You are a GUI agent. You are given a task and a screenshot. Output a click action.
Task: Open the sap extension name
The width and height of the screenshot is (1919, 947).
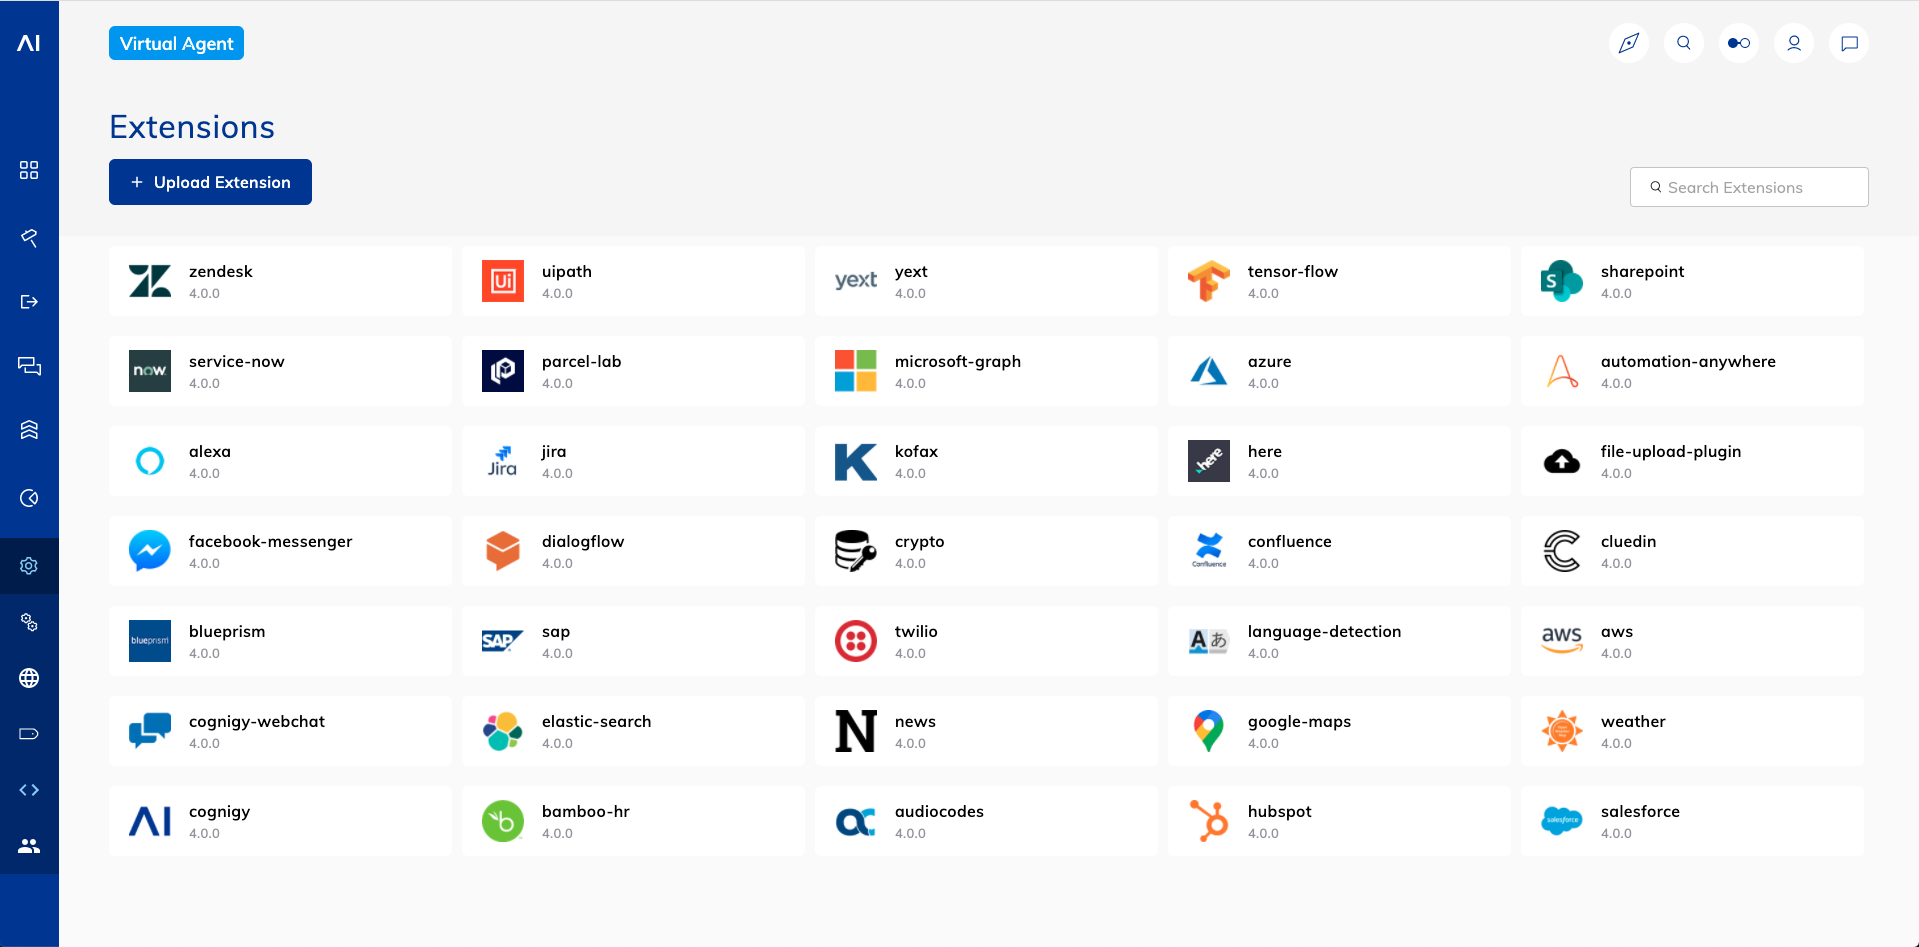click(555, 631)
